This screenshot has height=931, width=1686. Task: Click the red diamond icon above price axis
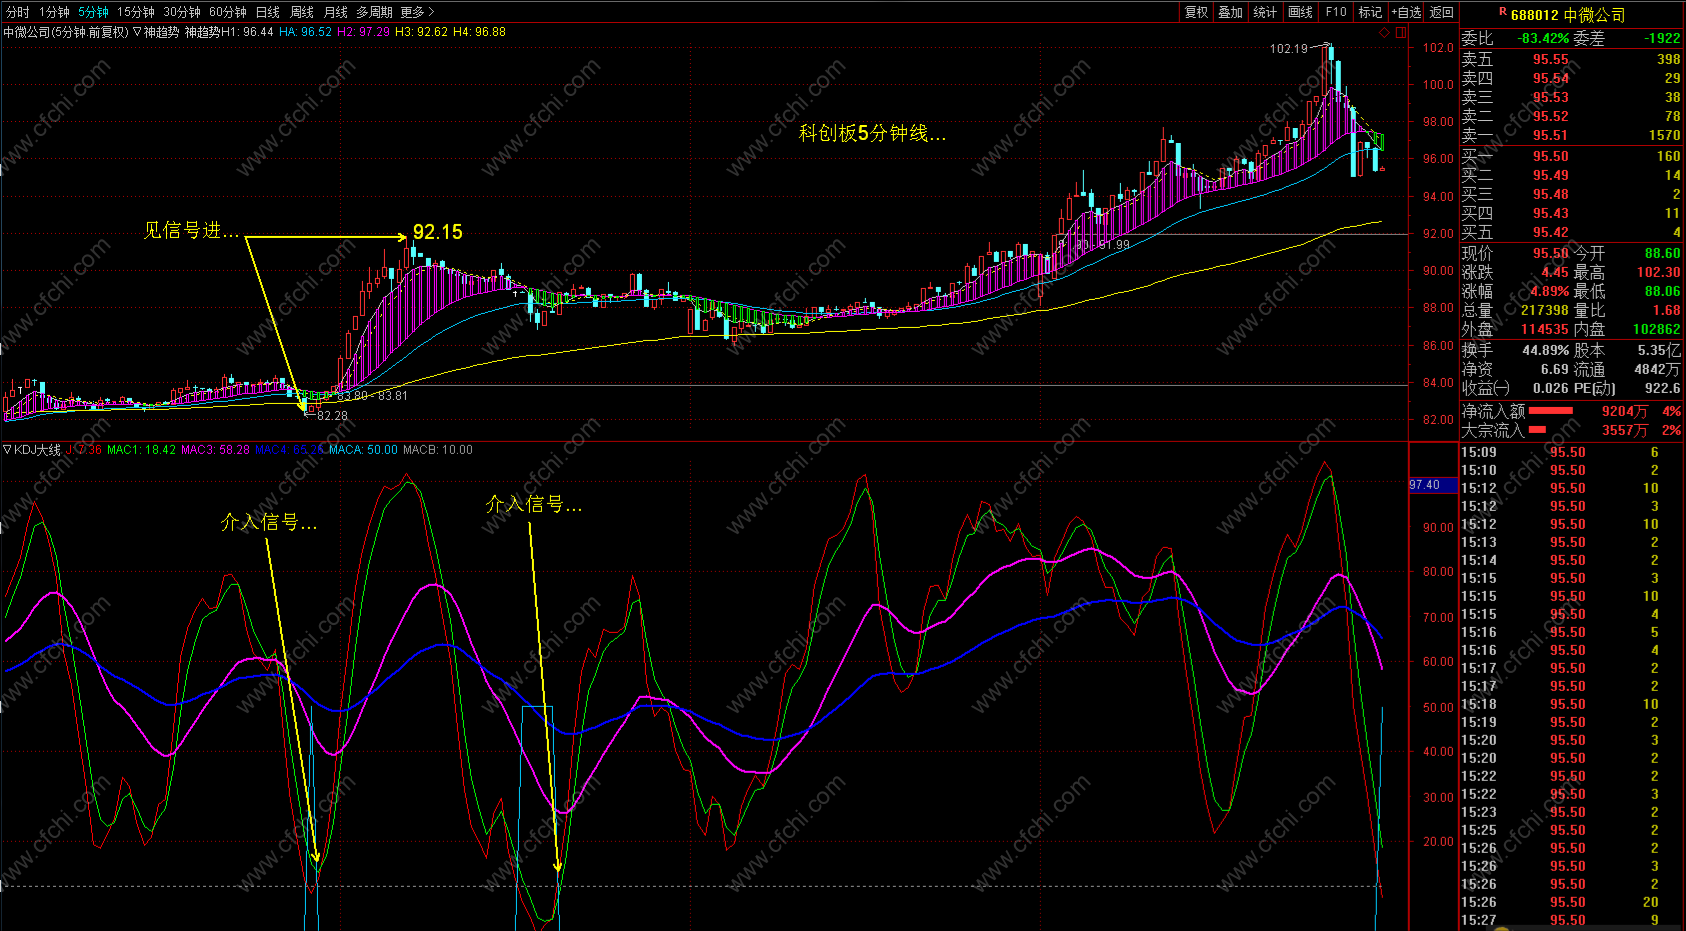click(1385, 32)
